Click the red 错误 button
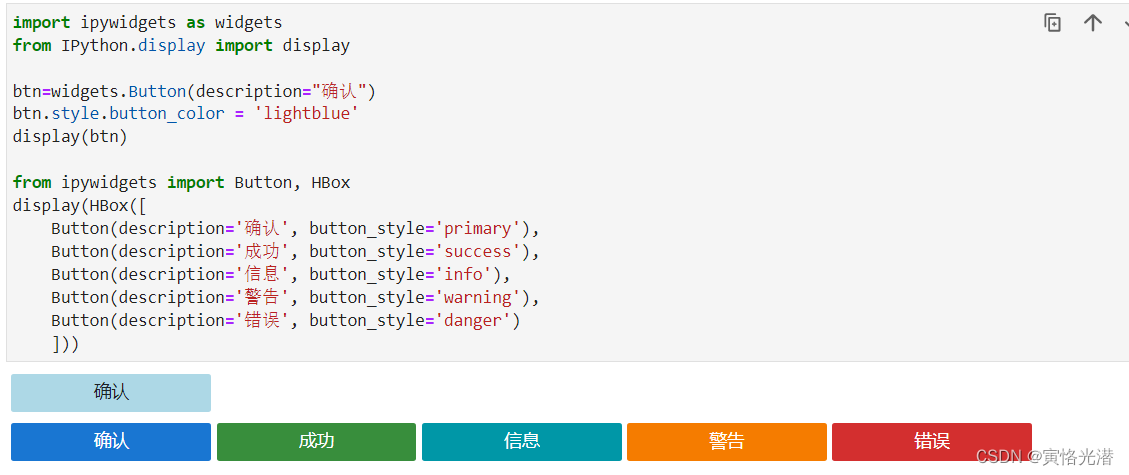 tap(932, 442)
